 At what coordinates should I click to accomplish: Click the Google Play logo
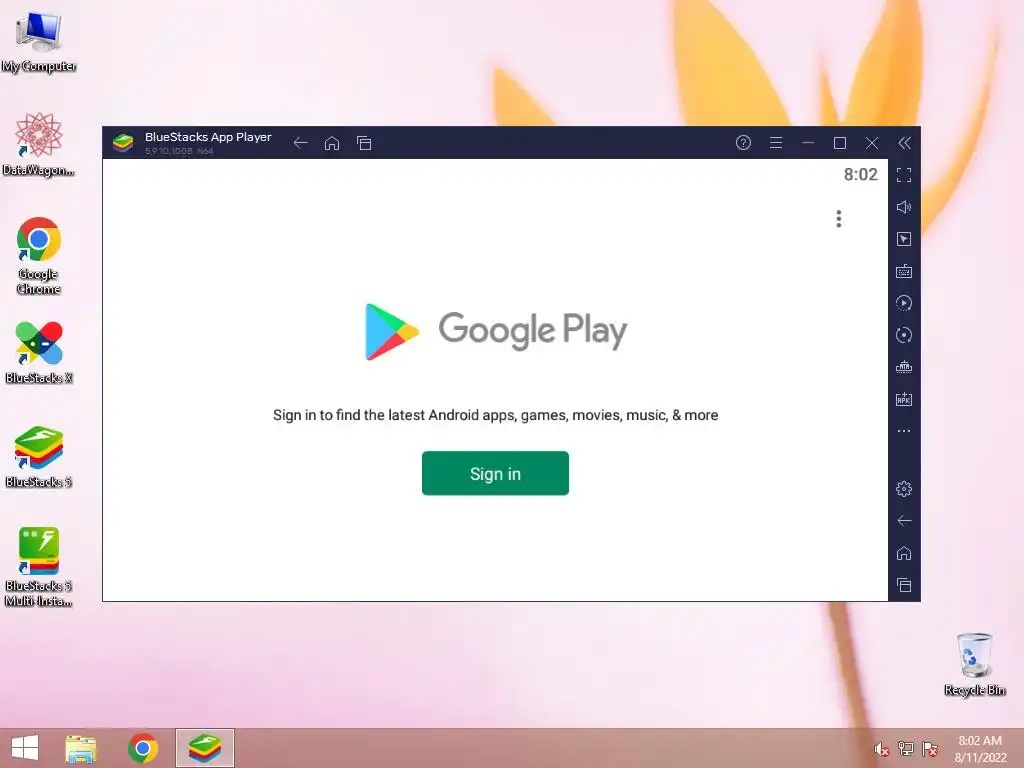click(496, 331)
